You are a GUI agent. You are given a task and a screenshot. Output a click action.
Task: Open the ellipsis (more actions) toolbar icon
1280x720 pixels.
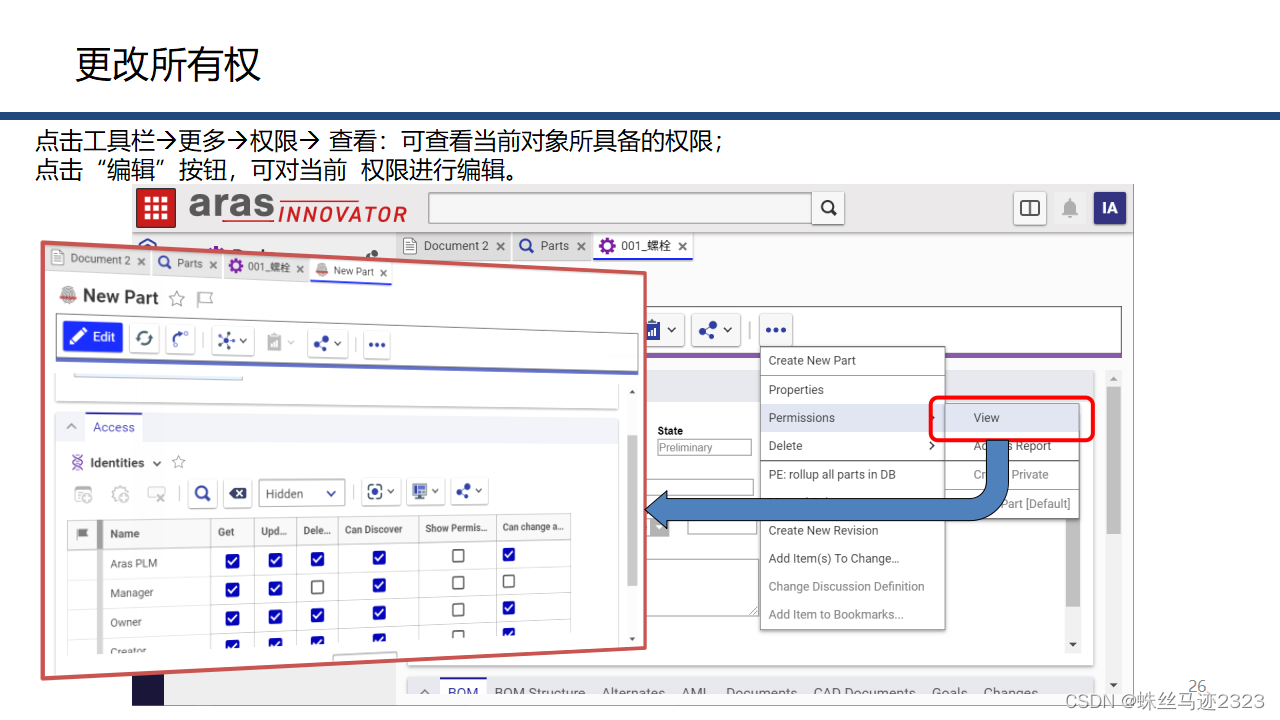pos(776,329)
